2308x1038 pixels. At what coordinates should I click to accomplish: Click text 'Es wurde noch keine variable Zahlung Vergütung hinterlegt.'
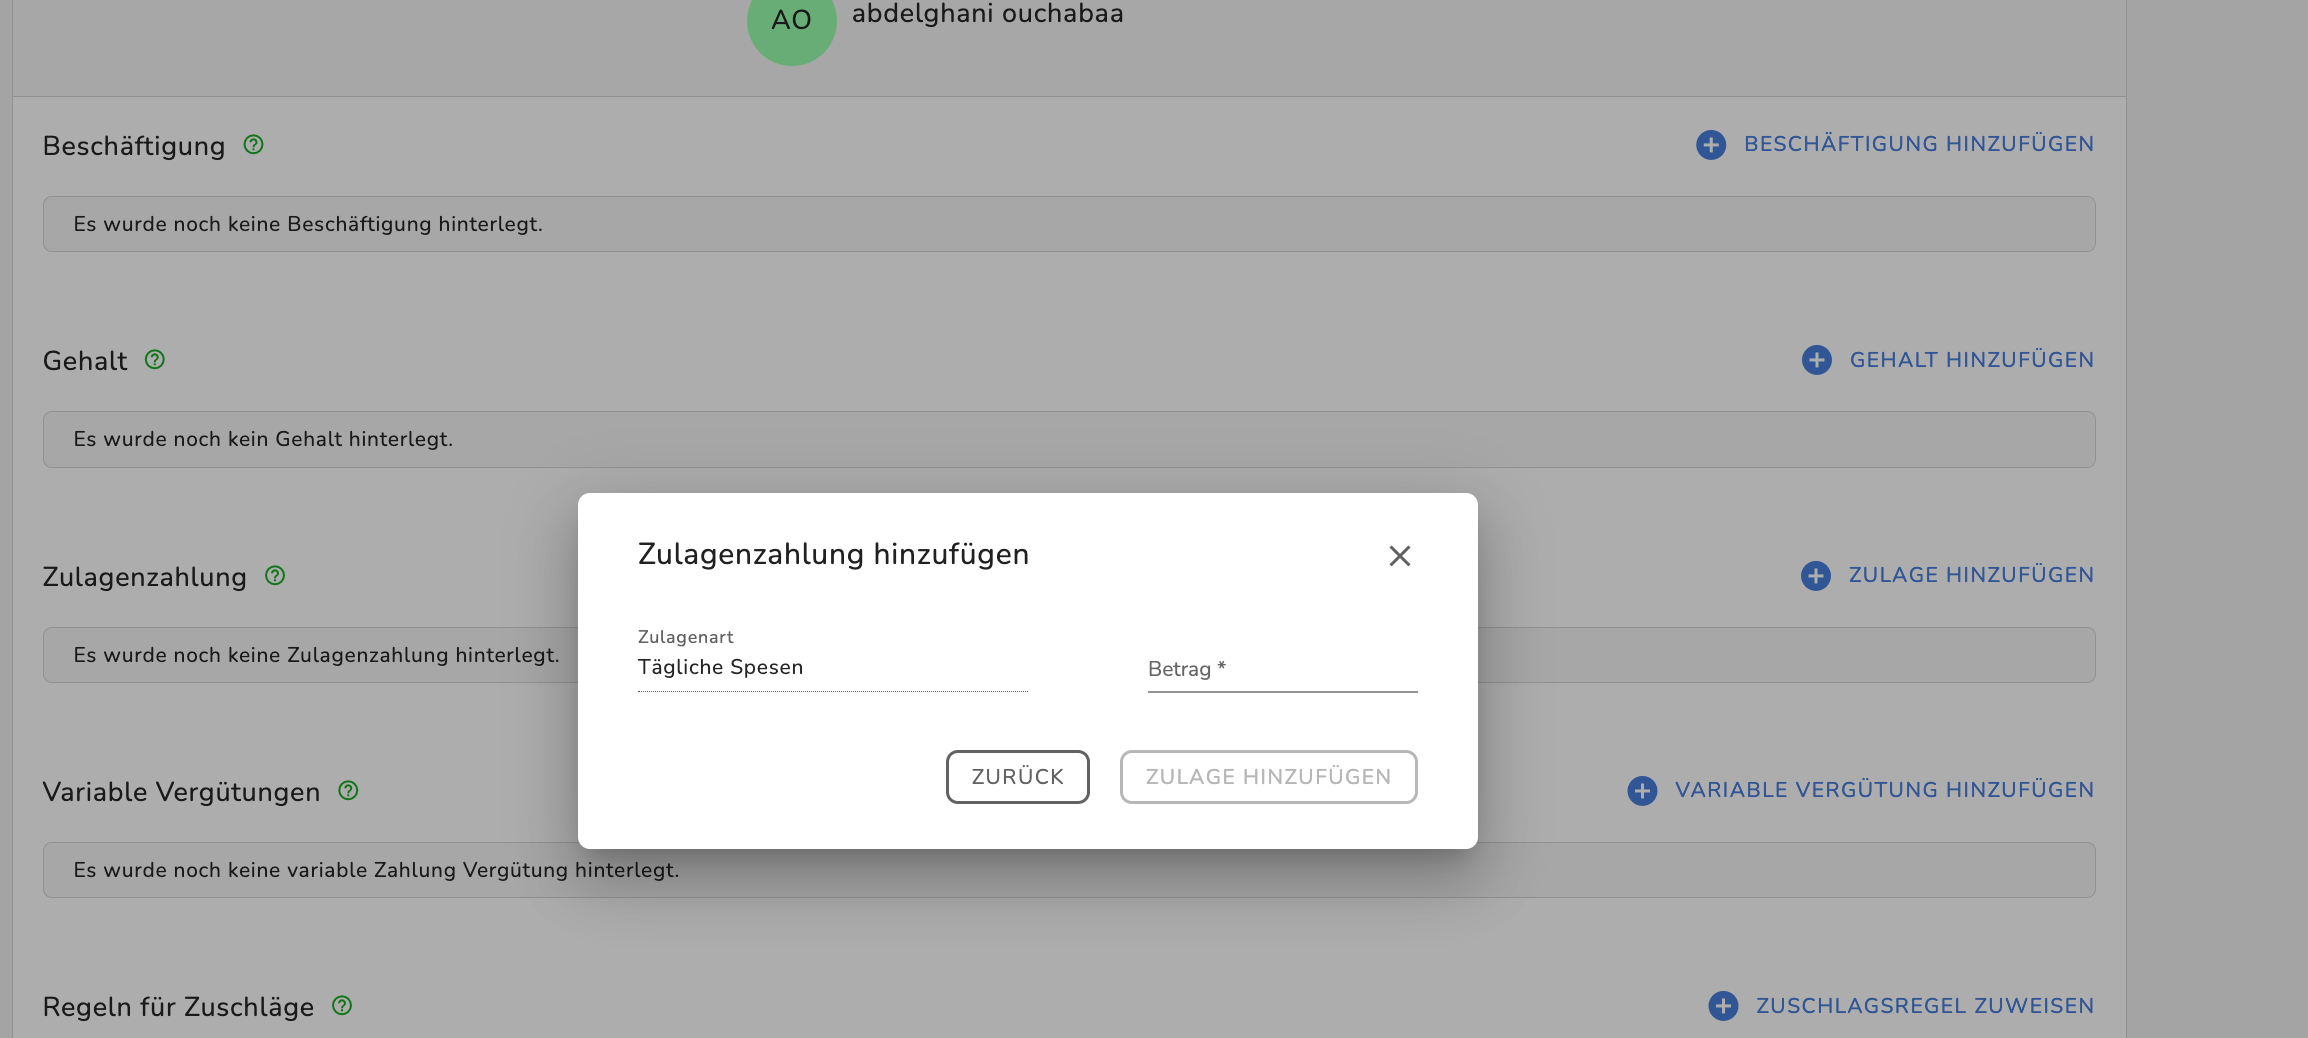[376, 870]
